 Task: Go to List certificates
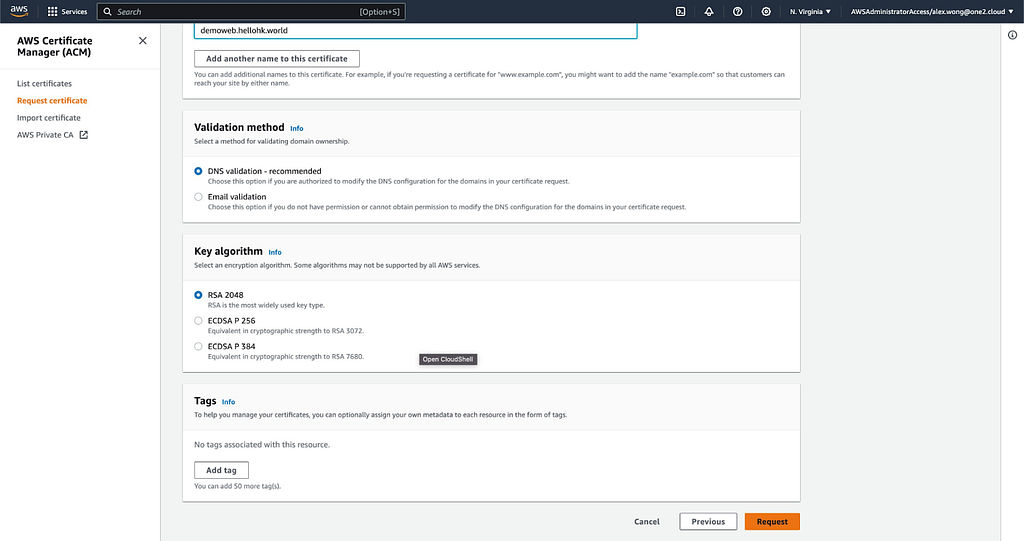click(x=44, y=84)
